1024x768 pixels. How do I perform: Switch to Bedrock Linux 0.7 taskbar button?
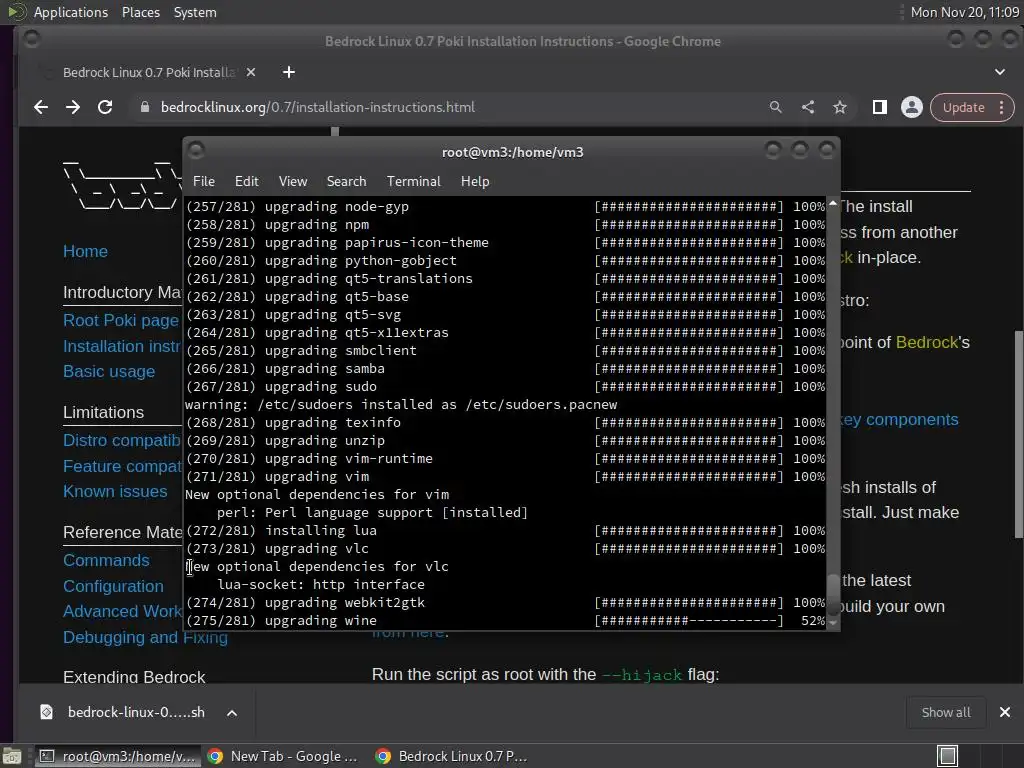452,756
